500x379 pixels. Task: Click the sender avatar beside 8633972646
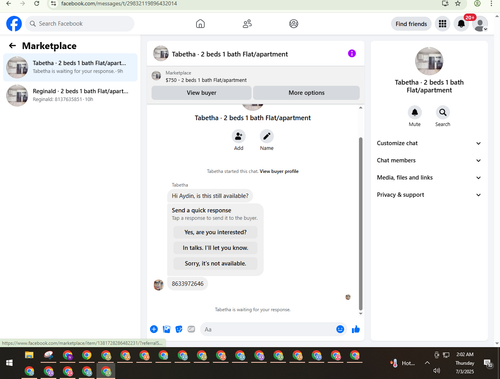158,285
